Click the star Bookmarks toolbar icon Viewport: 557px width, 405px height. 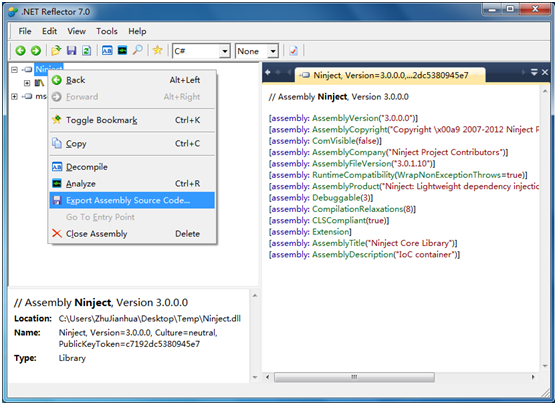click(x=157, y=50)
